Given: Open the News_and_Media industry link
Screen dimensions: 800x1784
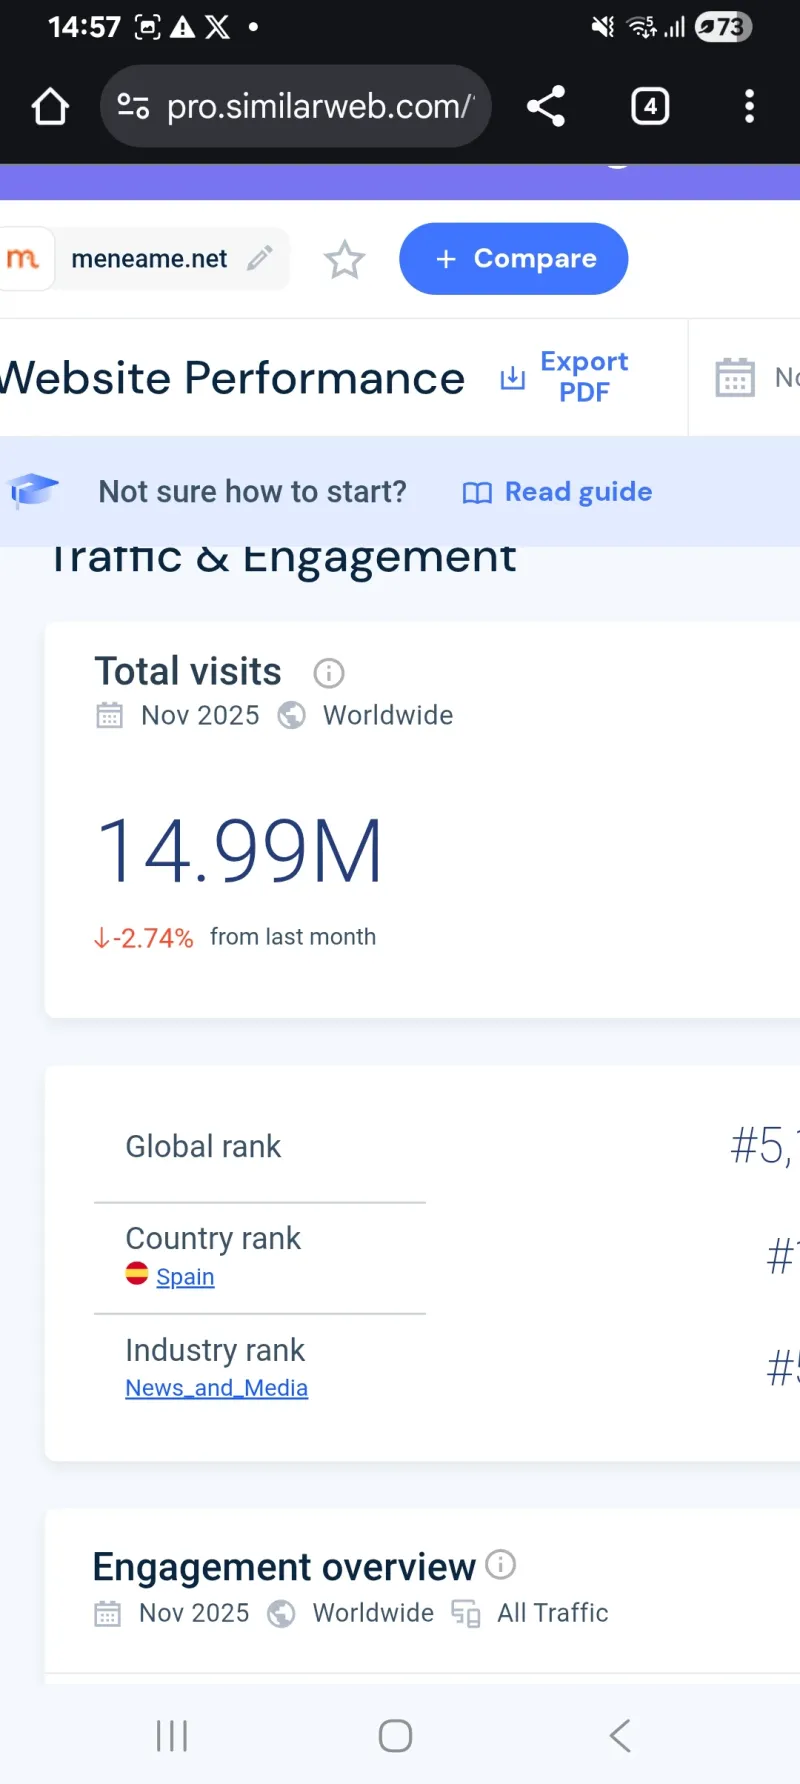Looking at the screenshot, I should 216,1388.
